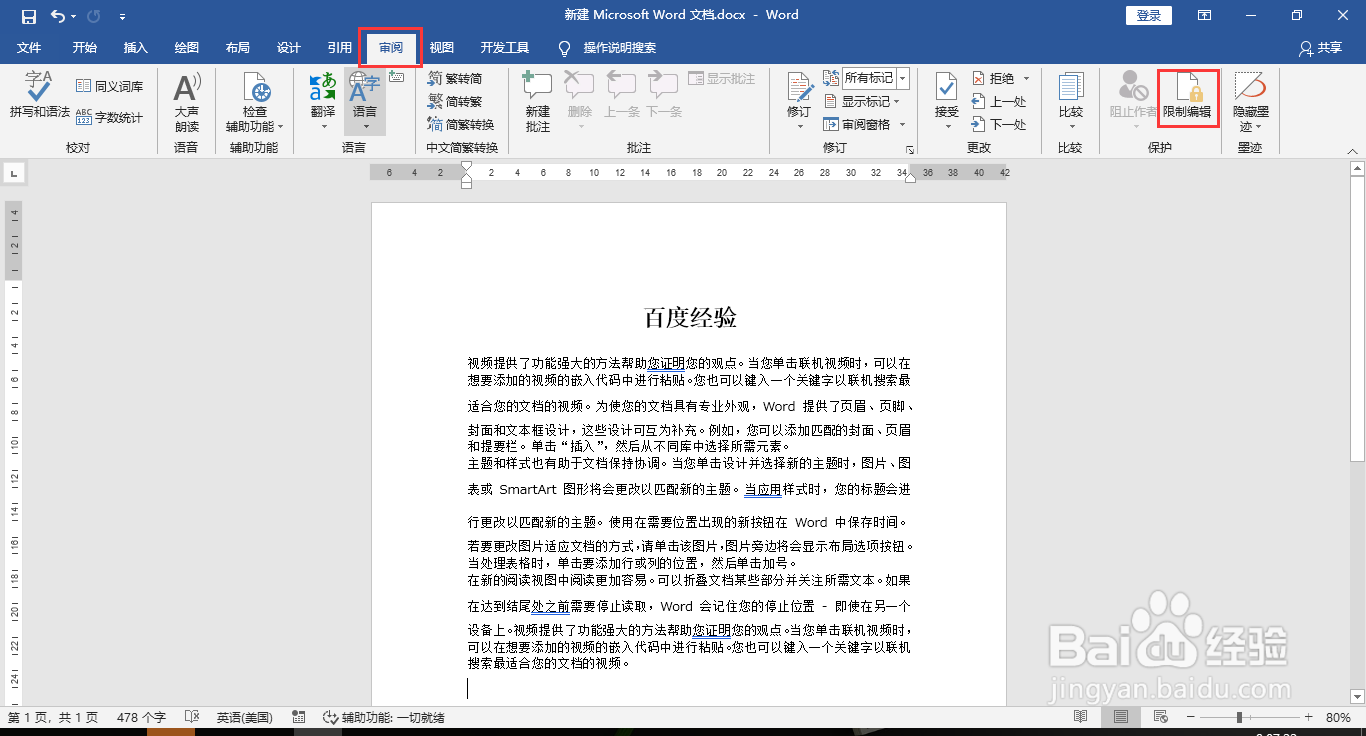Image resolution: width=1366 pixels, height=736 pixels.
Task: Open 检查辅助功能 accessibility checker
Action: [254, 102]
